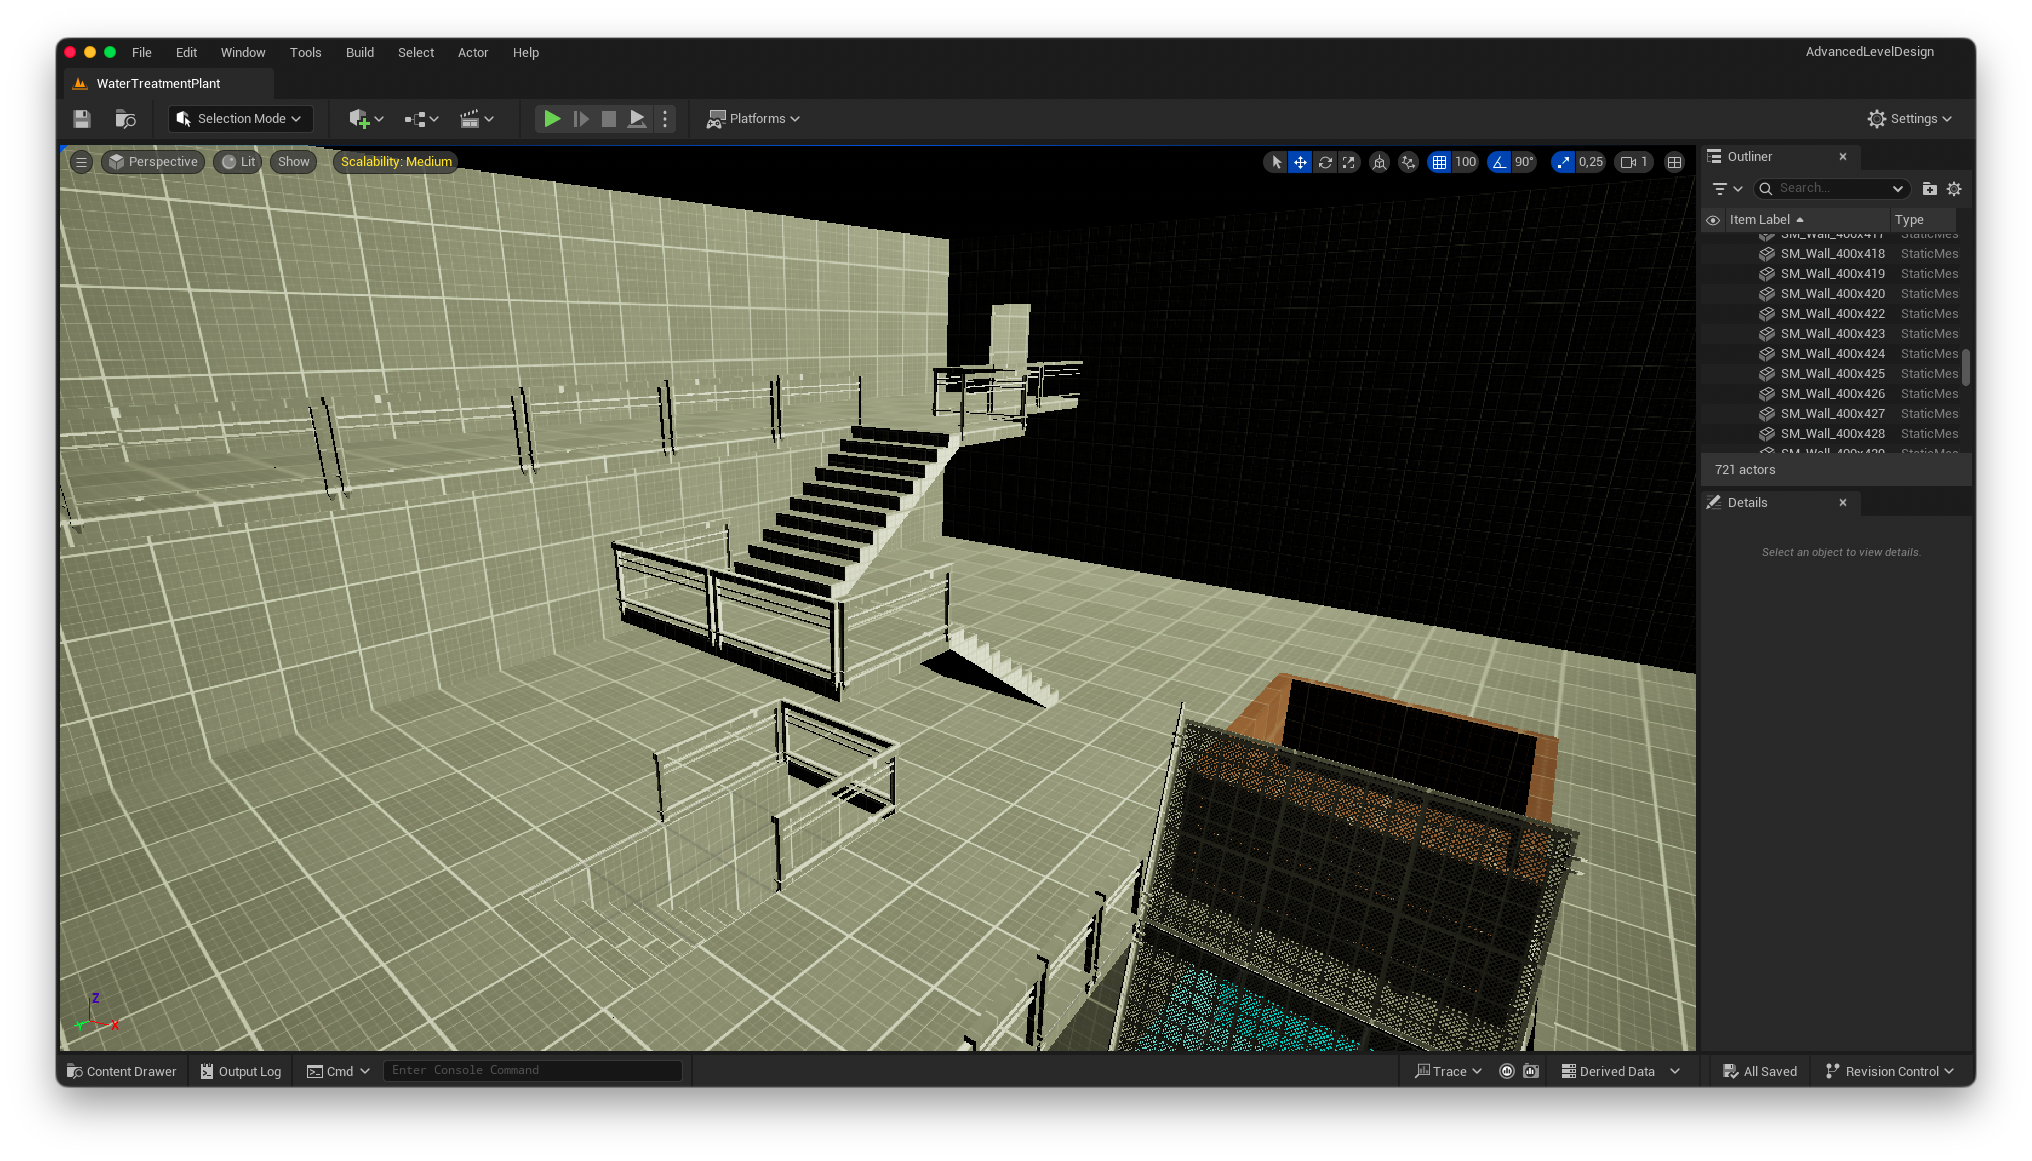This screenshot has width=2032, height=1161.
Task: Select the rotate transform tool
Action: [1325, 162]
